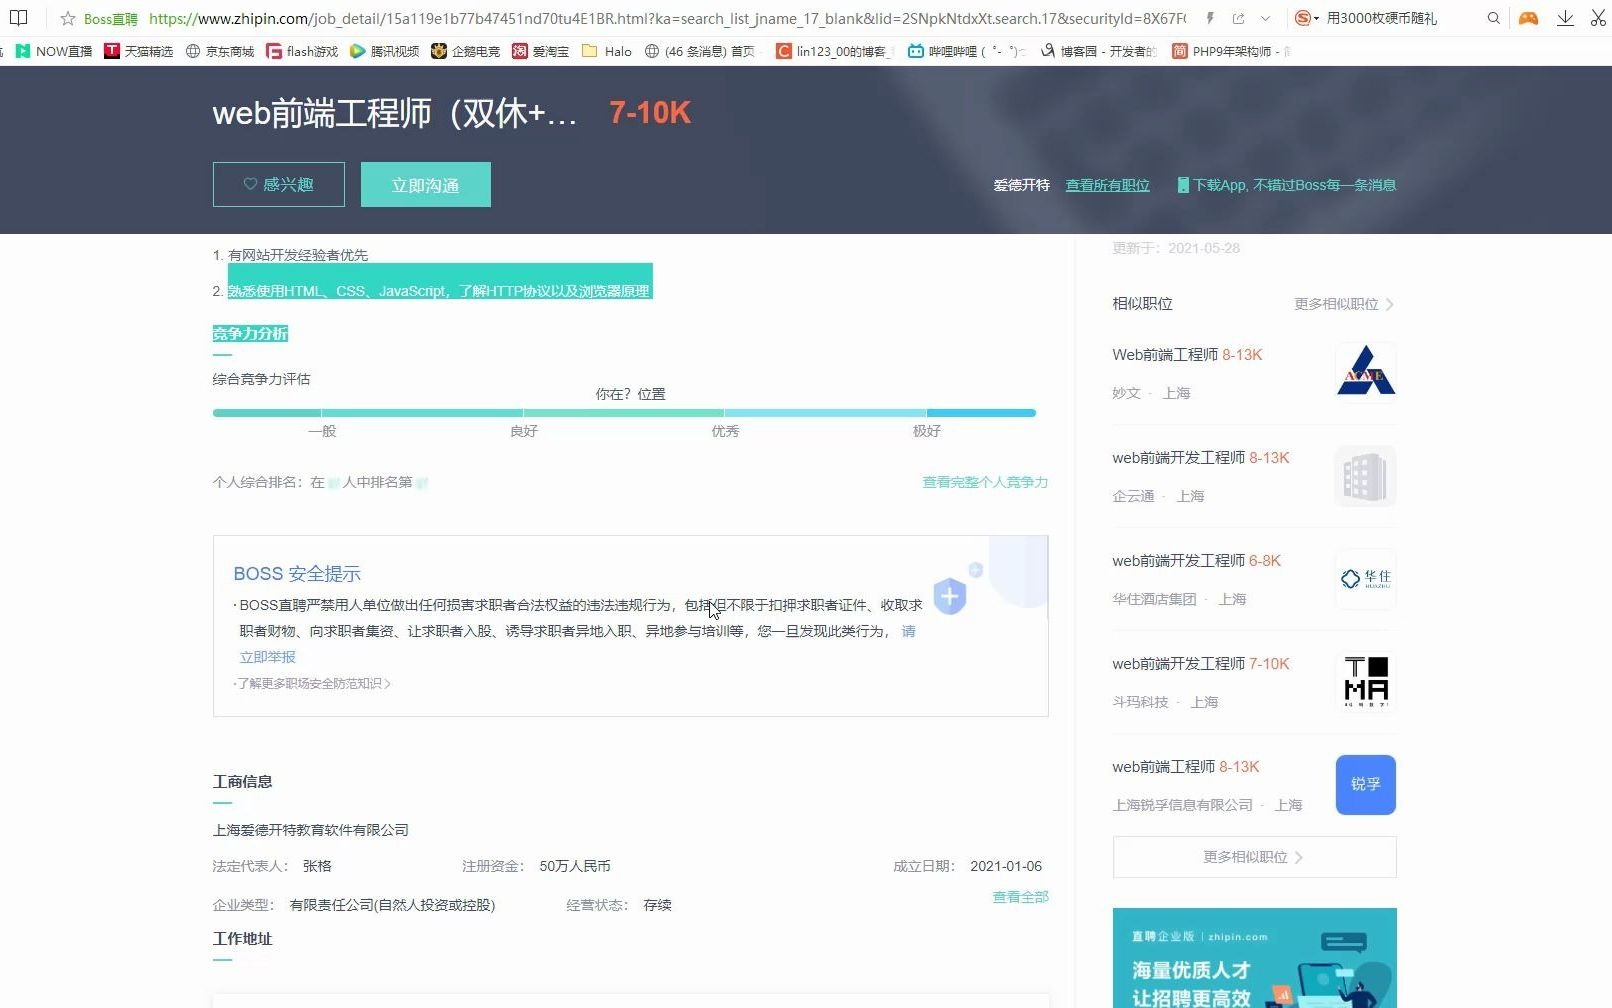Viewport: 1612px width, 1008px height.
Task: Click the 企云通 building placeholder logo
Action: (x=1365, y=475)
